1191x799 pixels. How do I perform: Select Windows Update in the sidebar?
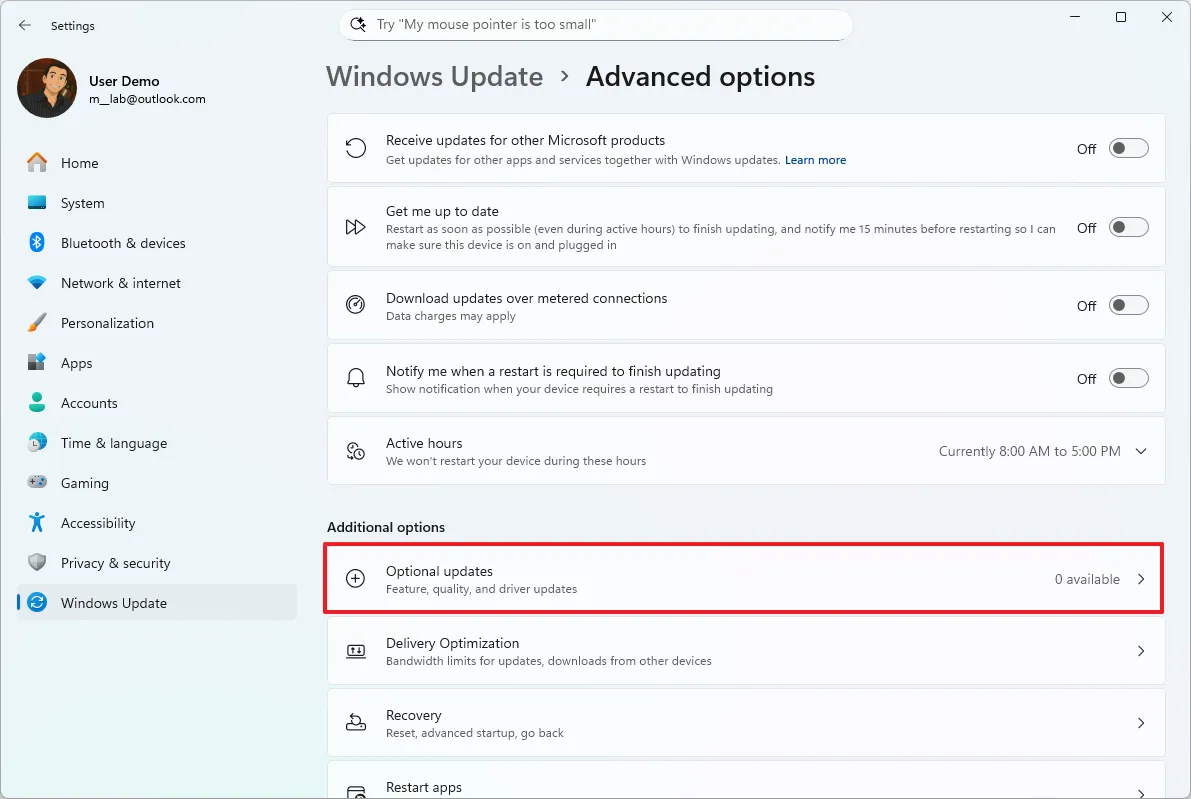tap(113, 603)
